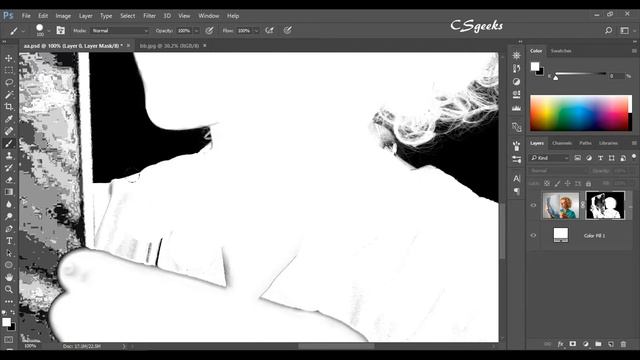Open the Histogram panel icon in collapsed dock
This screenshot has width=640, height=360.
pos(516,108)
